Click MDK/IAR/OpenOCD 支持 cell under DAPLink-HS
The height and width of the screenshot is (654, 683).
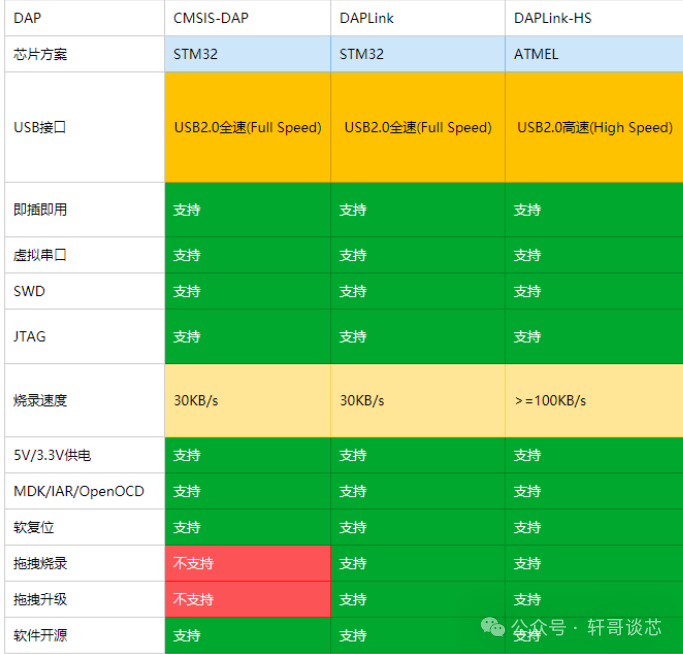[x=594, y=491]
